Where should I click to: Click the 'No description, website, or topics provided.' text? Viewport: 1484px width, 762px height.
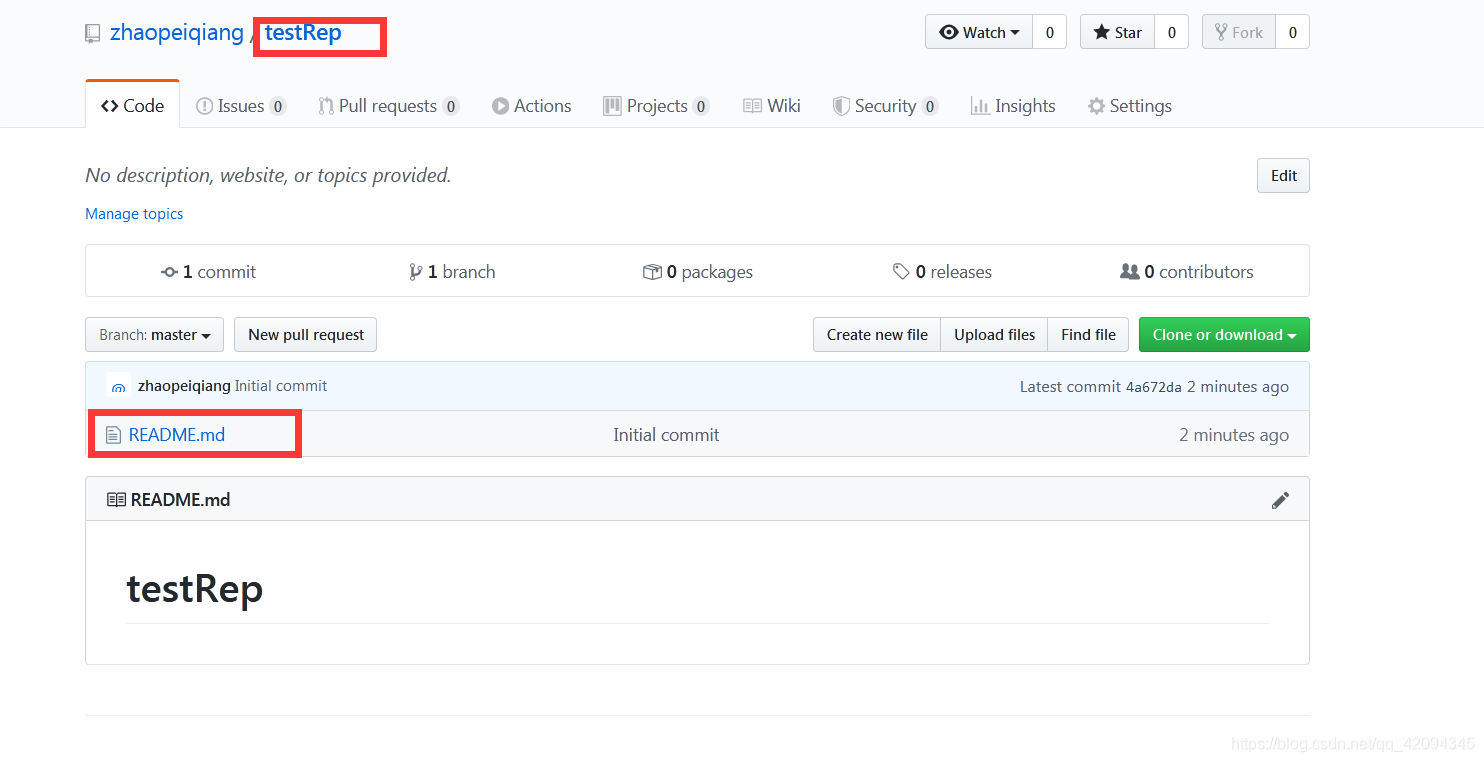click(x=268, y=176)
